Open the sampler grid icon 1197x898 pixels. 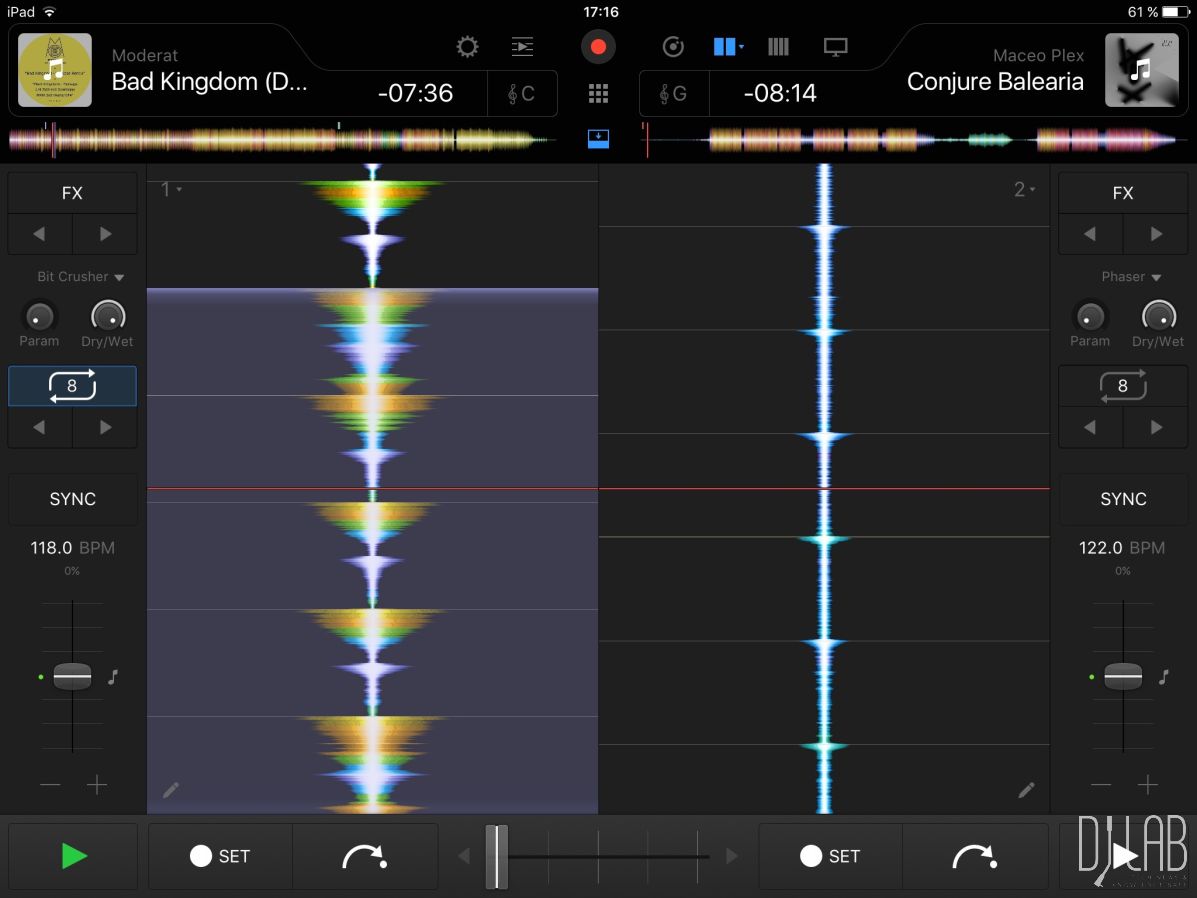(x=598, y=94)
